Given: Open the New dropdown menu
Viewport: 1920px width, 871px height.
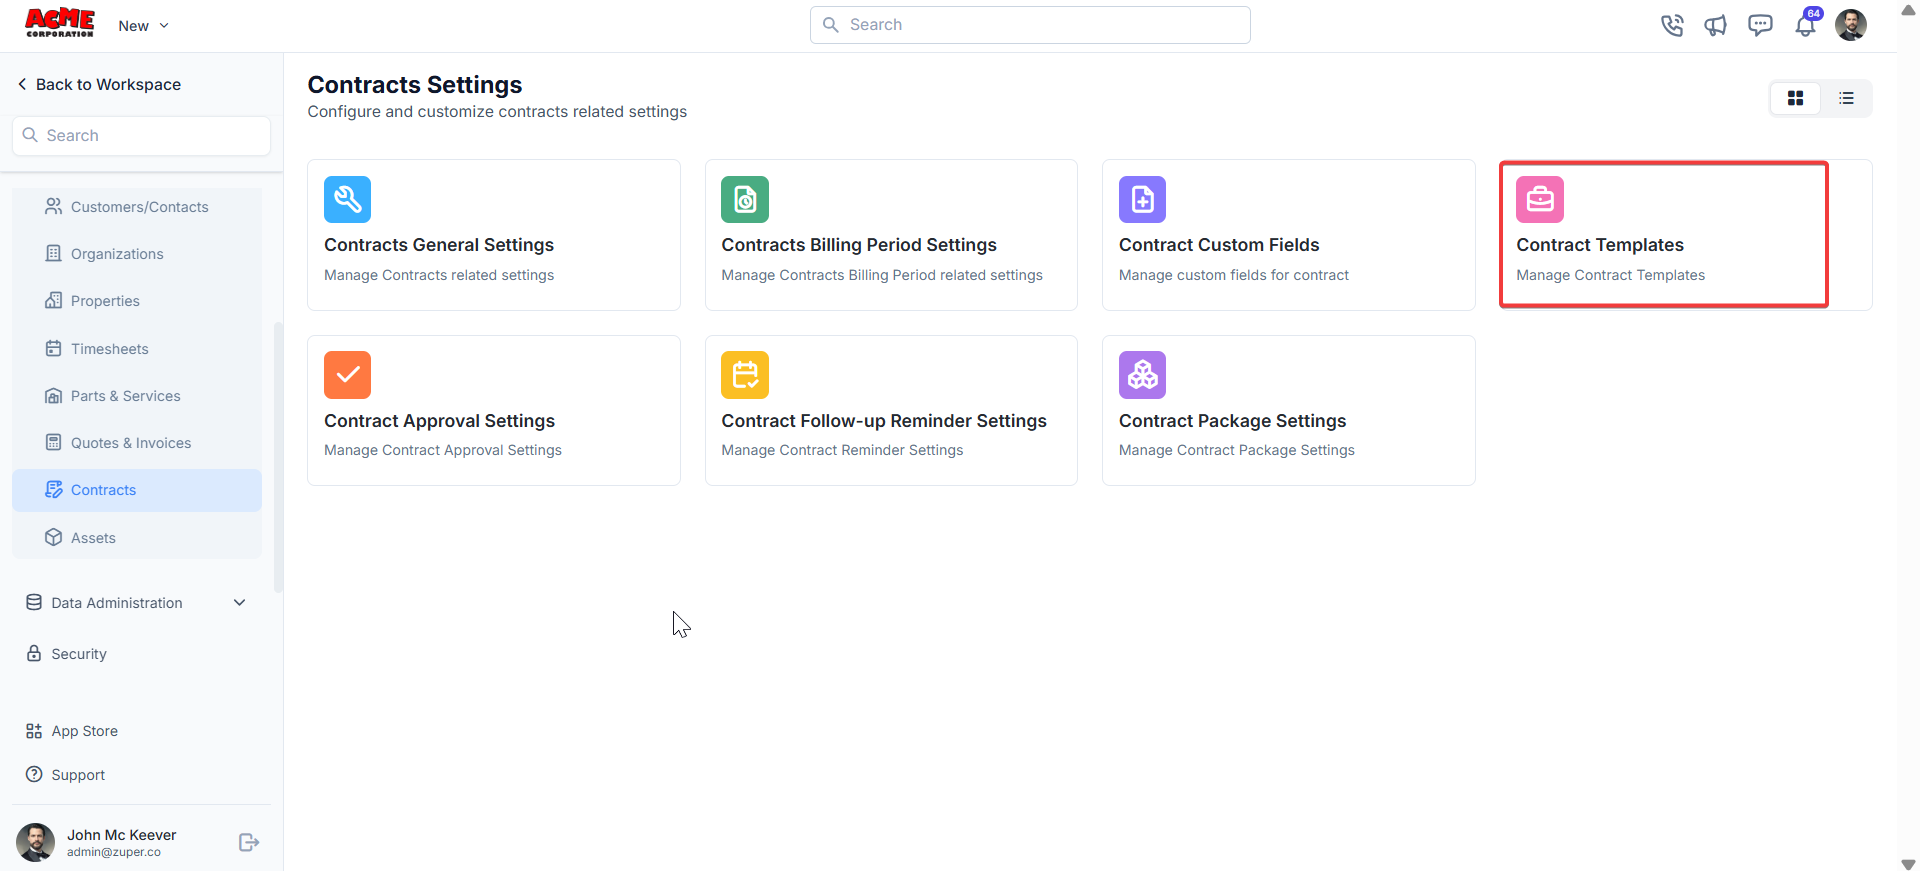Looking at the screenshot, I should click(x=144, y=26).
